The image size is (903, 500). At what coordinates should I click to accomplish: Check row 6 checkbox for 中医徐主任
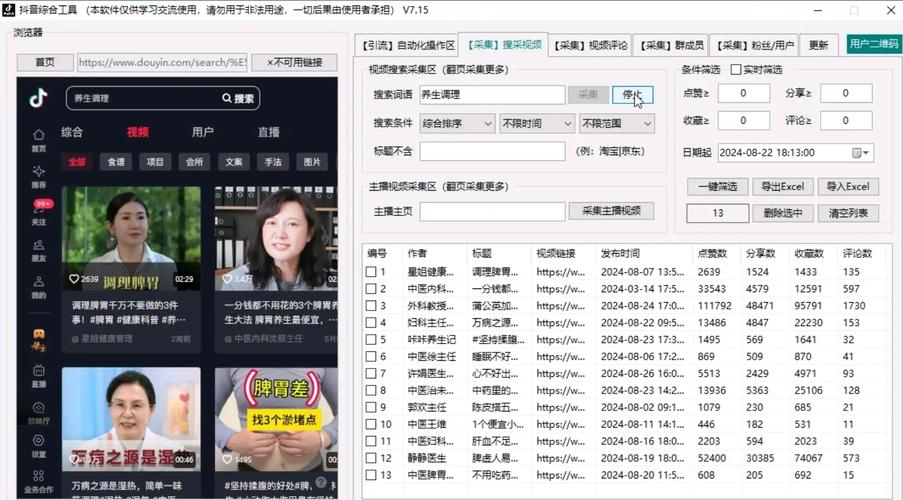point(371,357)
